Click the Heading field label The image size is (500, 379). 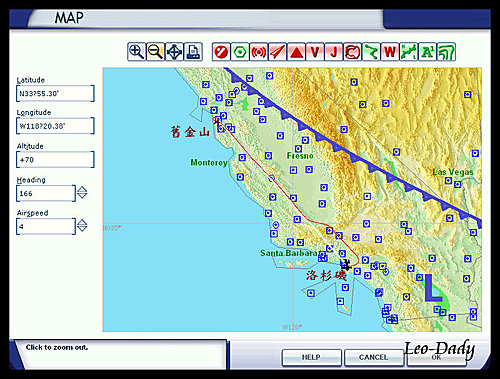(x=31, y=180)
